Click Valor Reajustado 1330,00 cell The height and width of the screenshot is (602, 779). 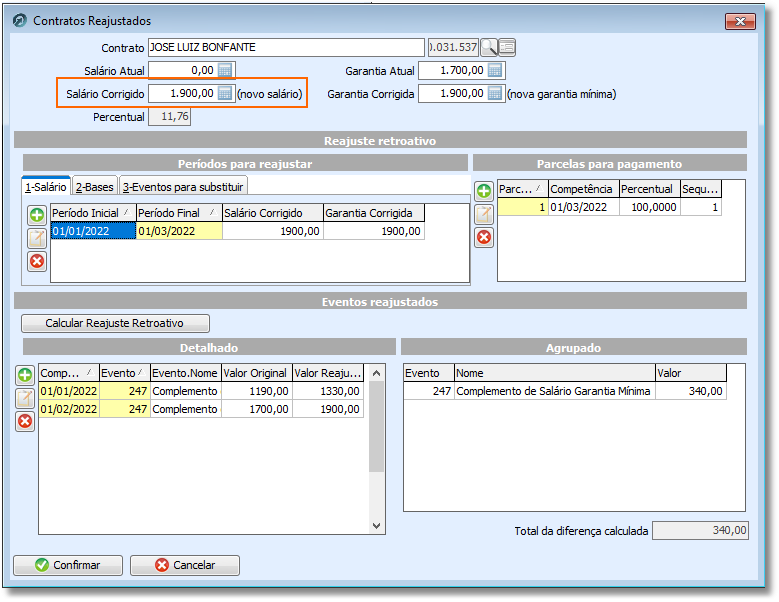pos(328,391)
